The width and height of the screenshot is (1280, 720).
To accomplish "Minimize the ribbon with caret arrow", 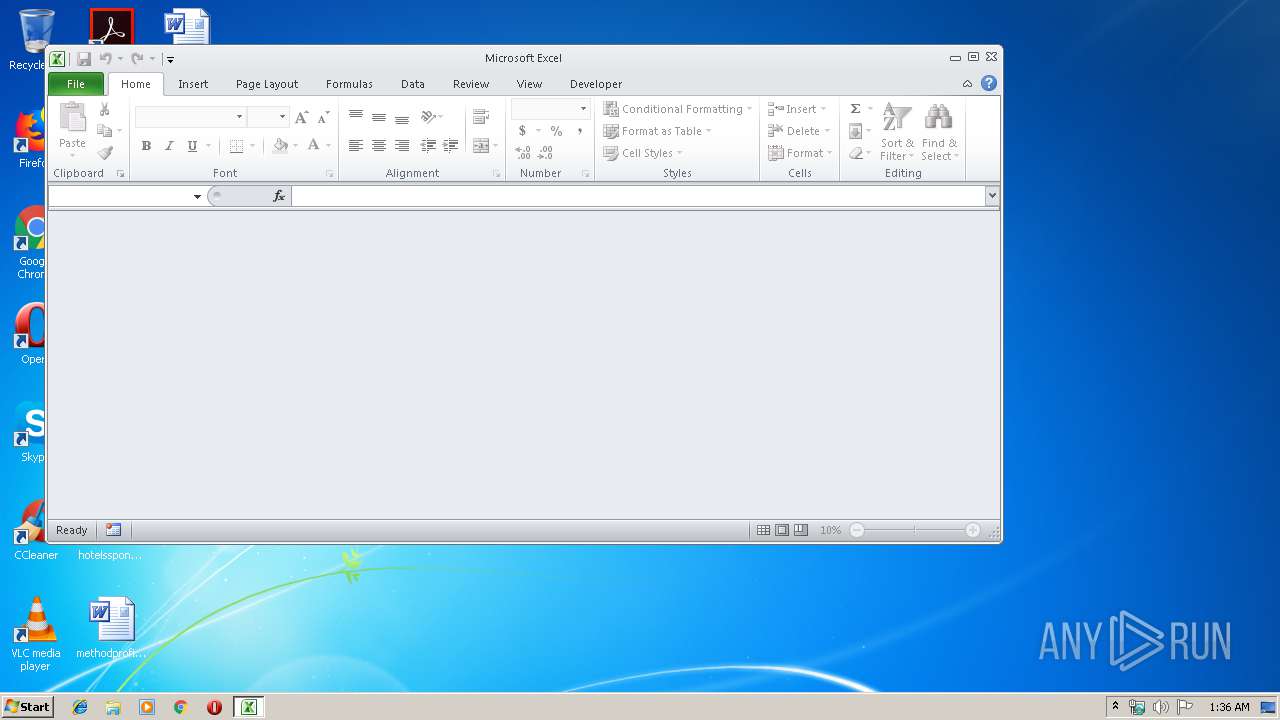I will tap(967, 84).
